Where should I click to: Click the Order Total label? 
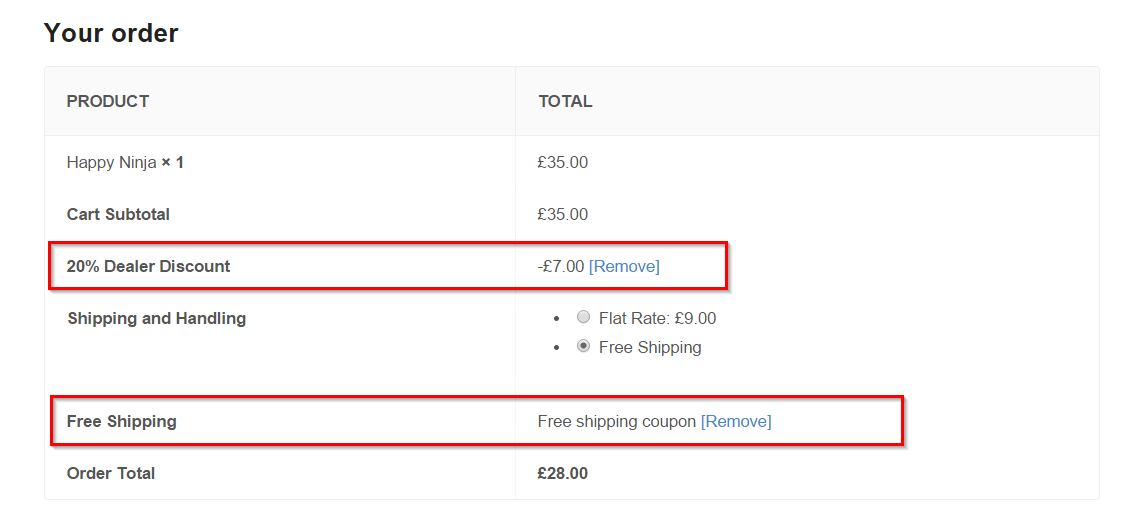coord(111,473)
